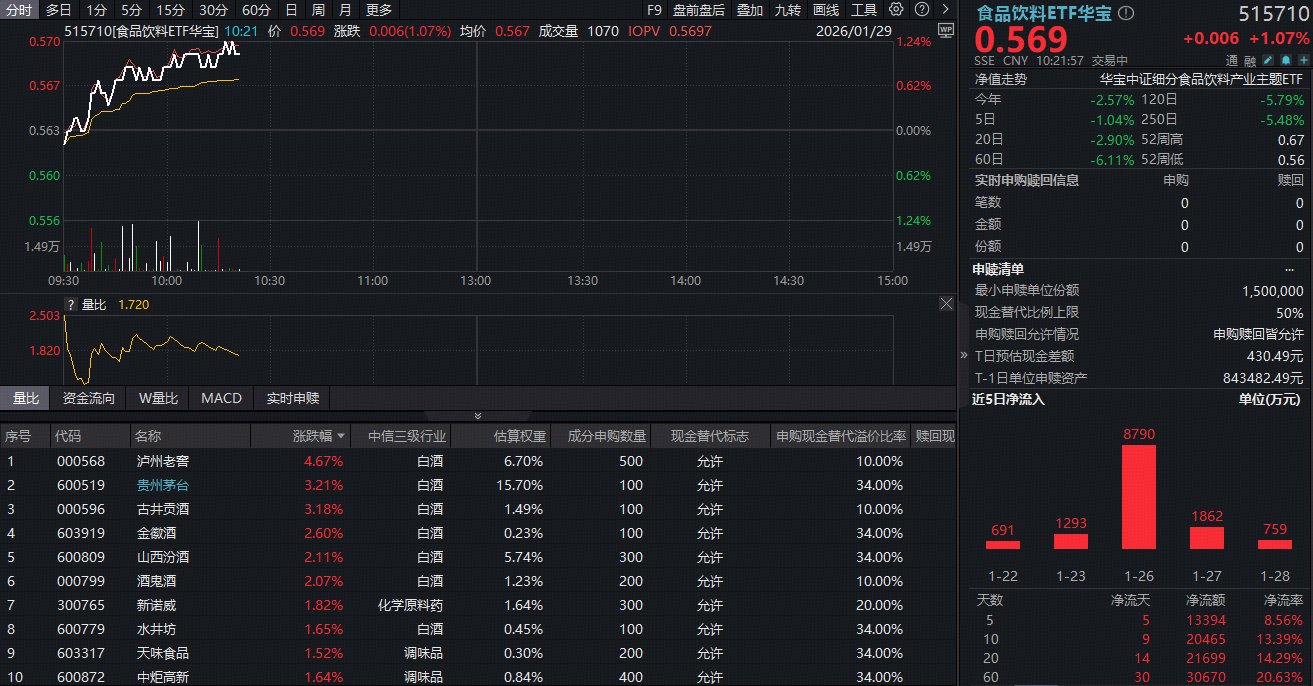
Task: Collapse the right panel with double chevron
Action: (964, 354)
